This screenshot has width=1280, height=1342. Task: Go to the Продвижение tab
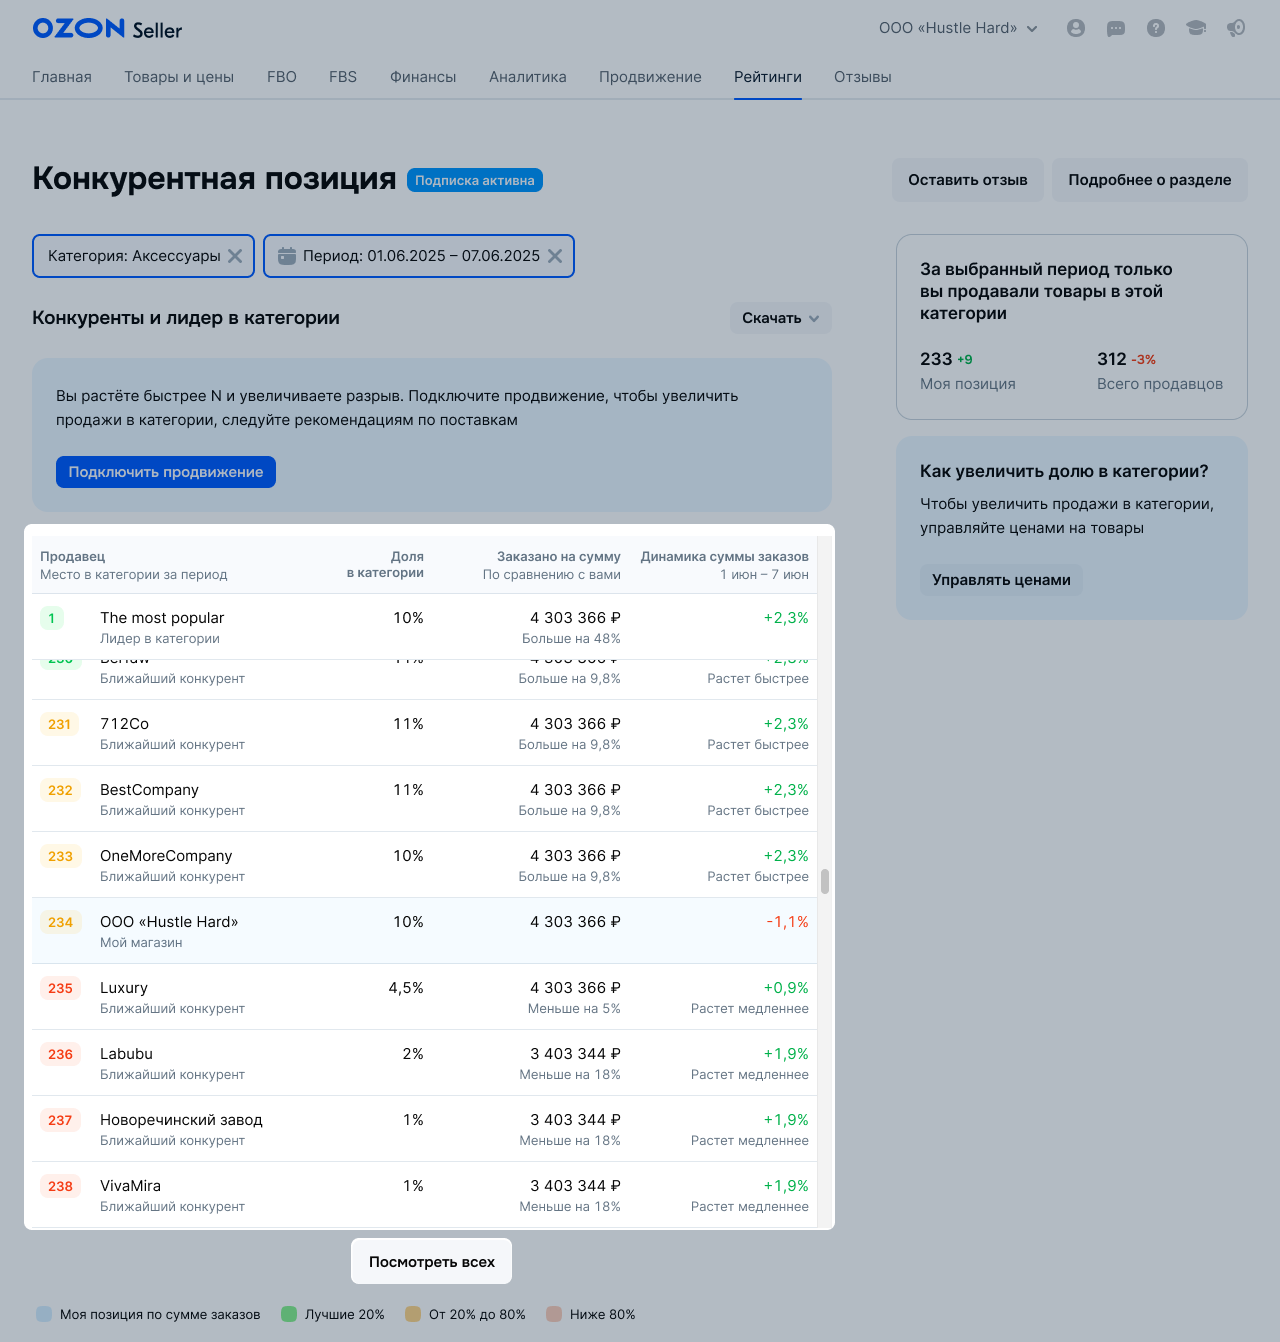coord(650,77)
